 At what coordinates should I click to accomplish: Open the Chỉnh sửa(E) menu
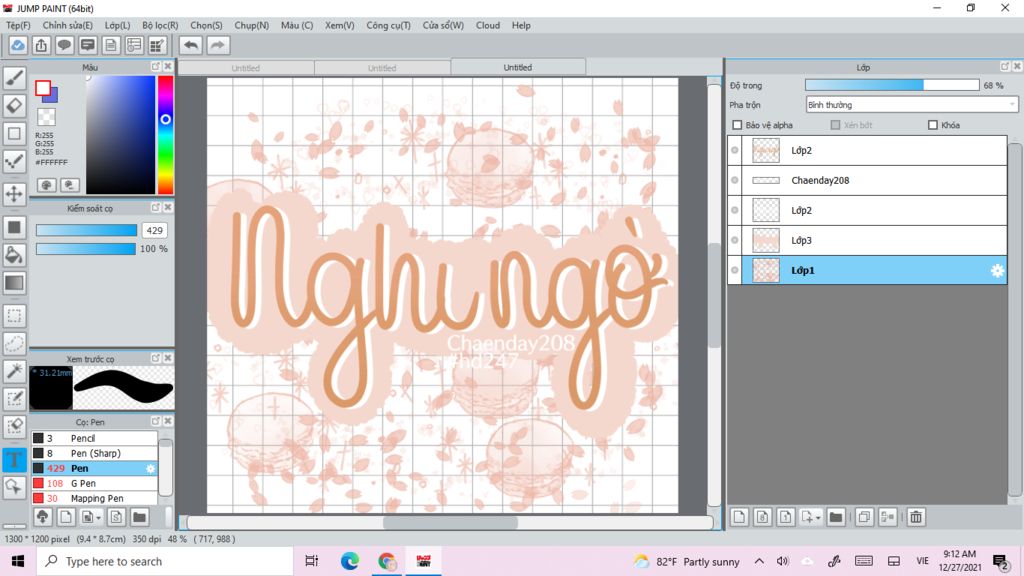point(67,25)
